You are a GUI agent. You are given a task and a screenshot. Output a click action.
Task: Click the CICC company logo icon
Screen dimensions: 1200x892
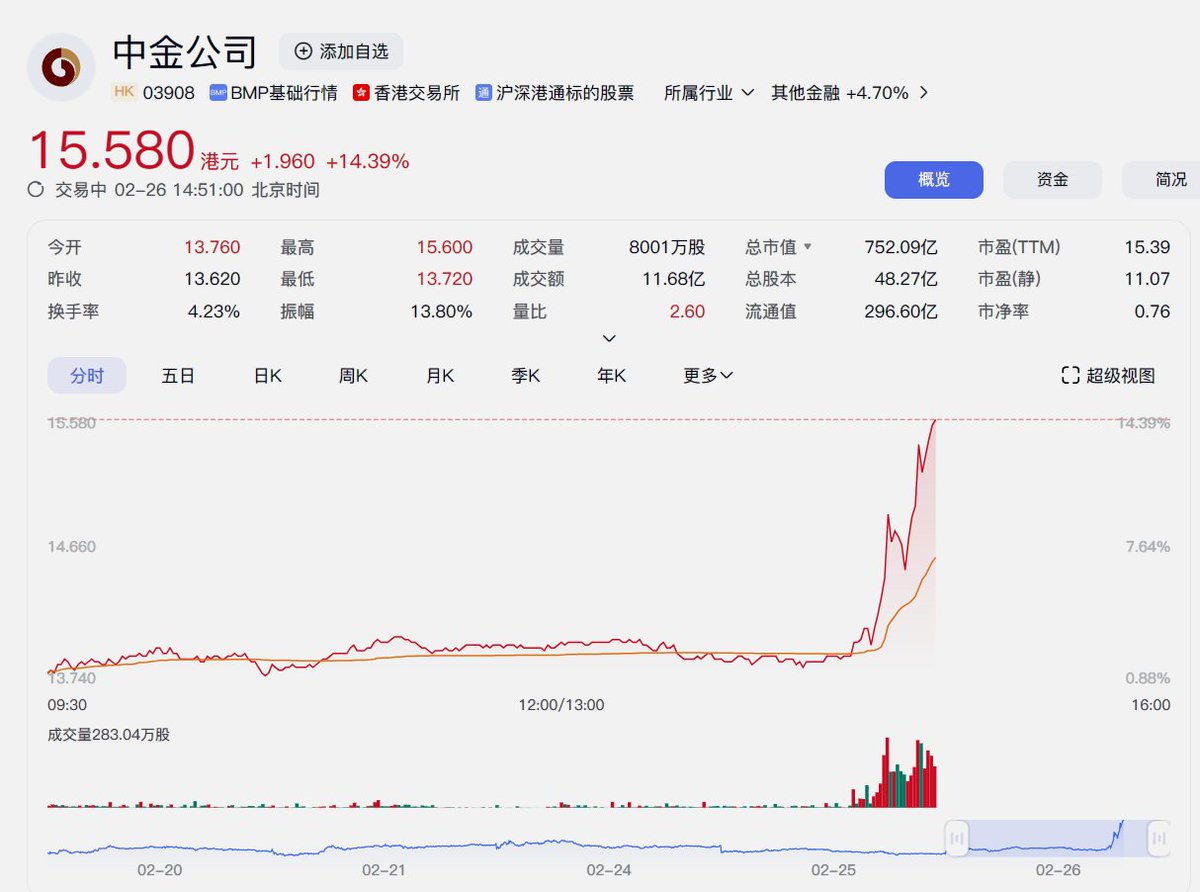[x=61, y=67]
